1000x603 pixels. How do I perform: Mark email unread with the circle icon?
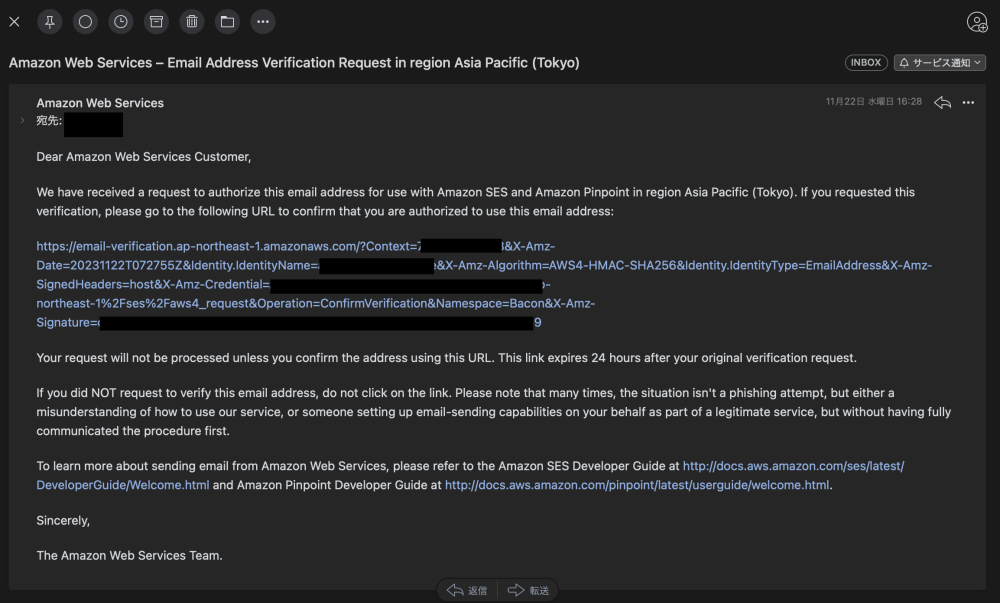click(85, 22)
